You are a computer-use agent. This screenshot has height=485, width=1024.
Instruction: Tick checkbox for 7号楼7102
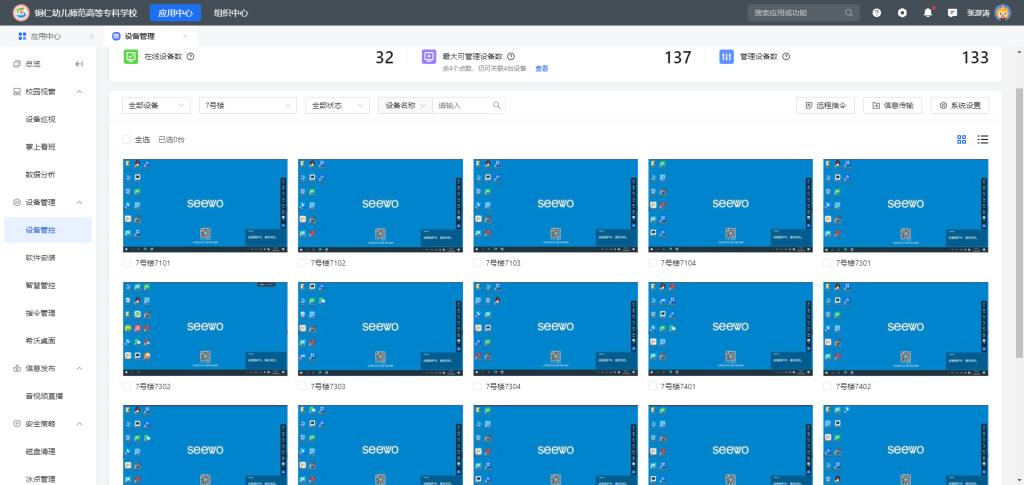(302, 263)
